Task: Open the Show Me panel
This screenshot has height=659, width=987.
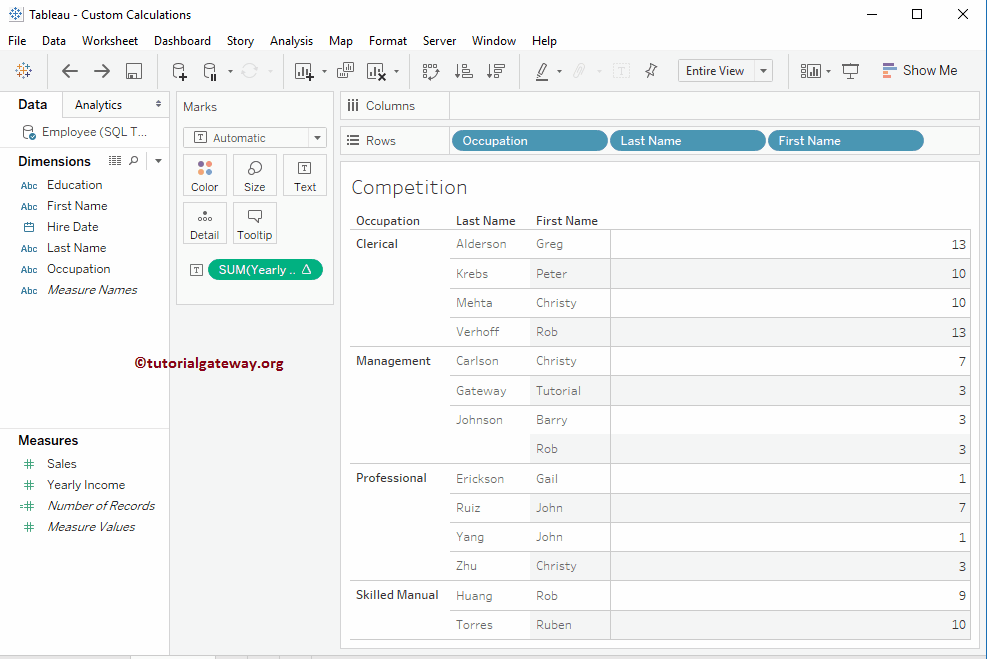Action: click(919, 70)
